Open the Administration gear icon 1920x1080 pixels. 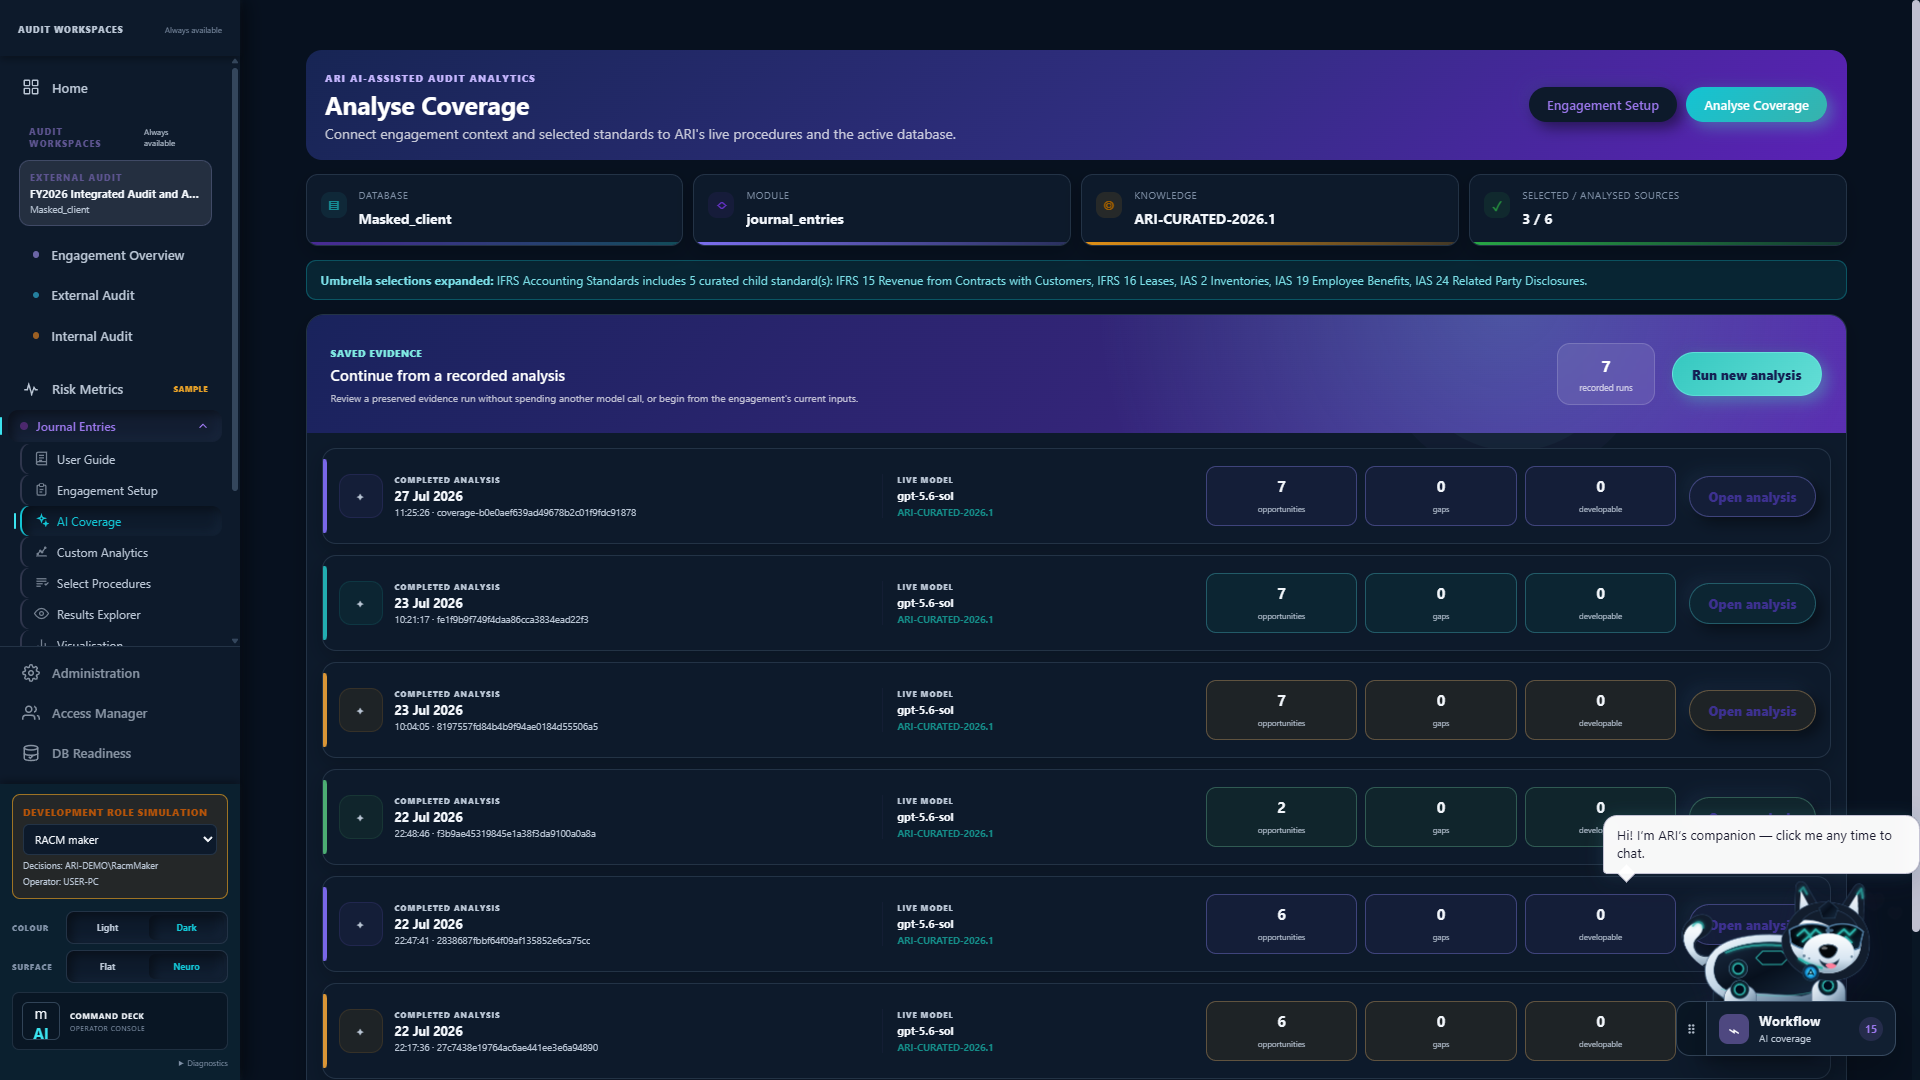pos(31,673)
